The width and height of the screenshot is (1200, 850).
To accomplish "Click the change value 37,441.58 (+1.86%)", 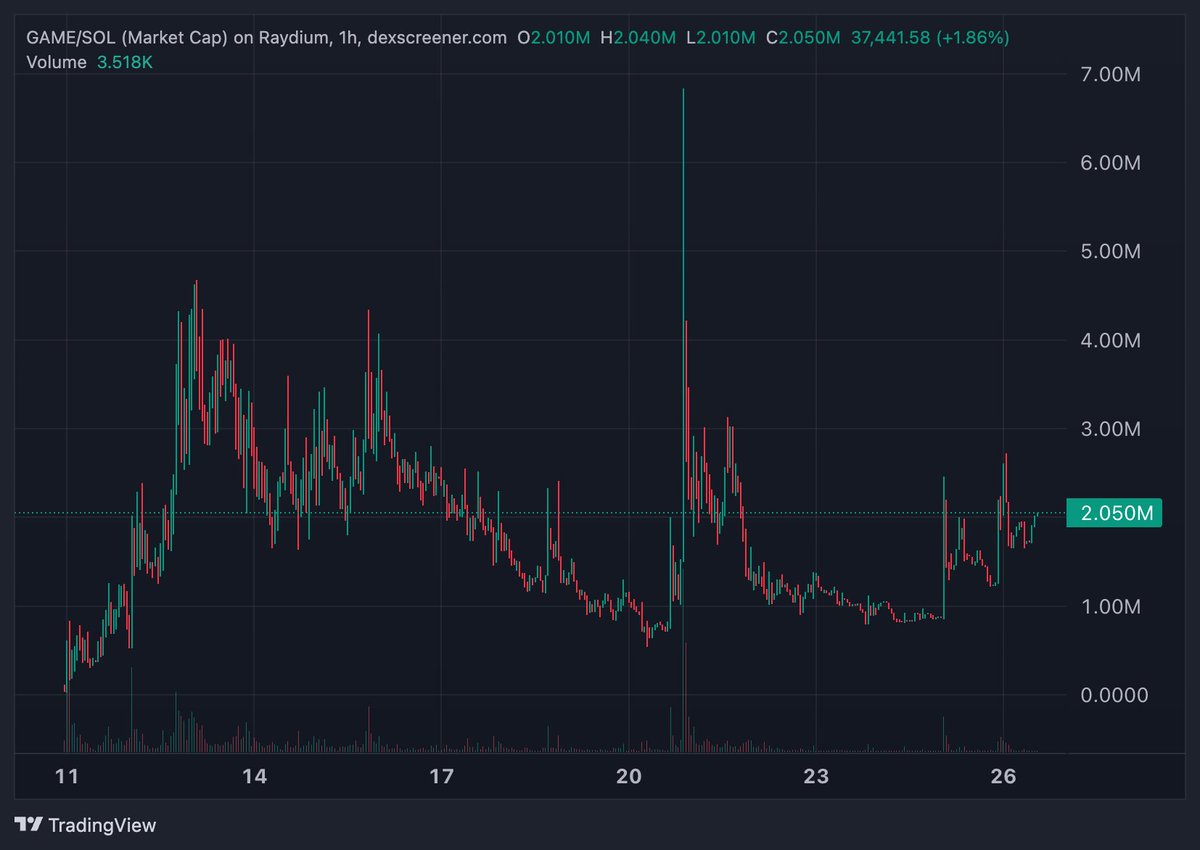I will (x=930, y=37).
